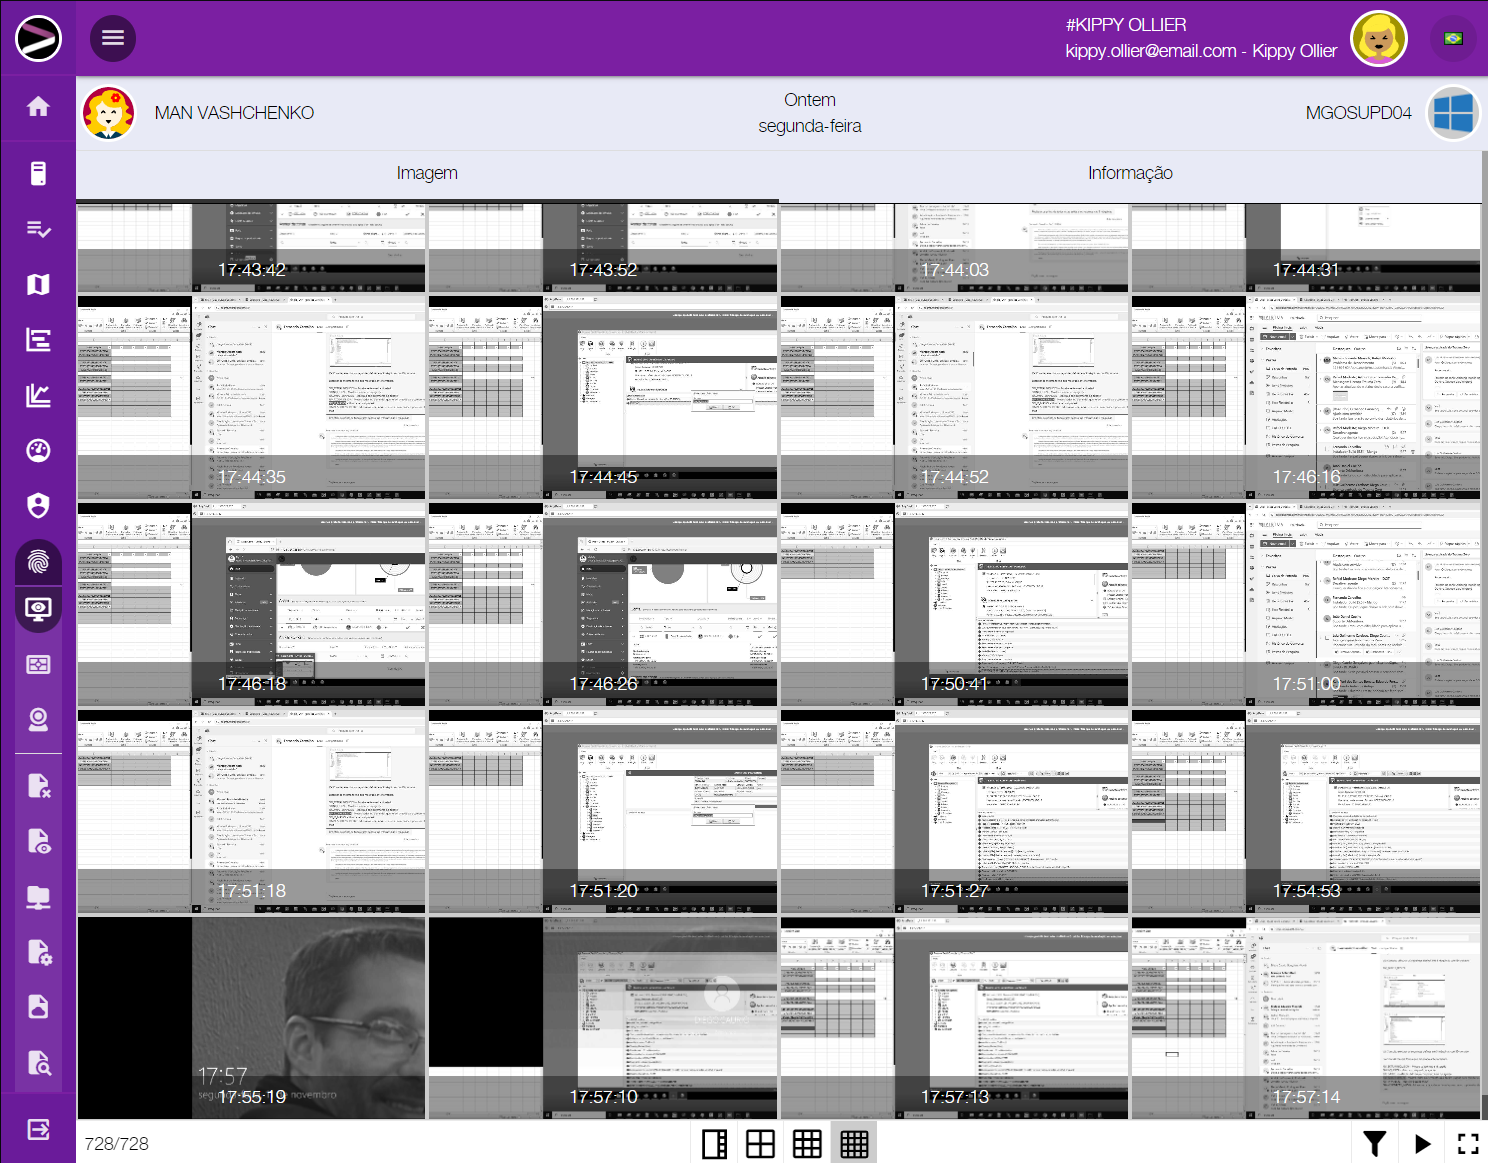Play the screenshot slideshow
Viewport: 1488px width, 1163px height.
click(x=1422, y=1143)
